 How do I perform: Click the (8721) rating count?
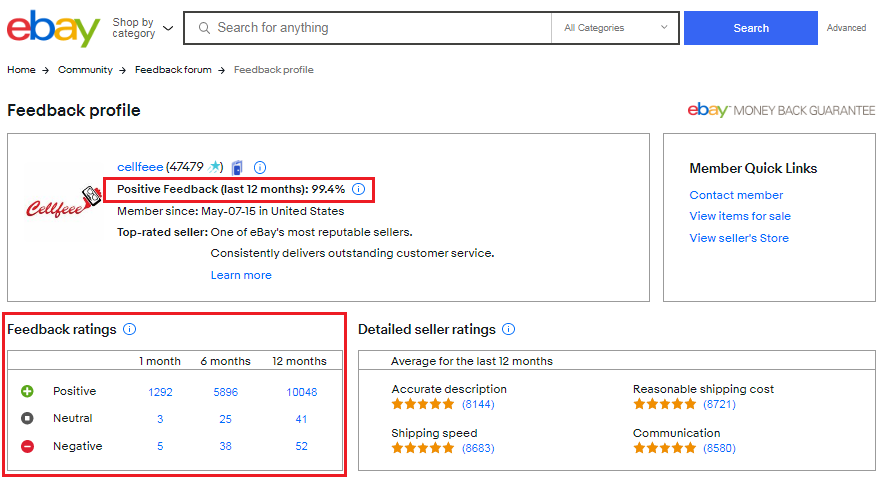pyautogui.click(x=719, y=404)
